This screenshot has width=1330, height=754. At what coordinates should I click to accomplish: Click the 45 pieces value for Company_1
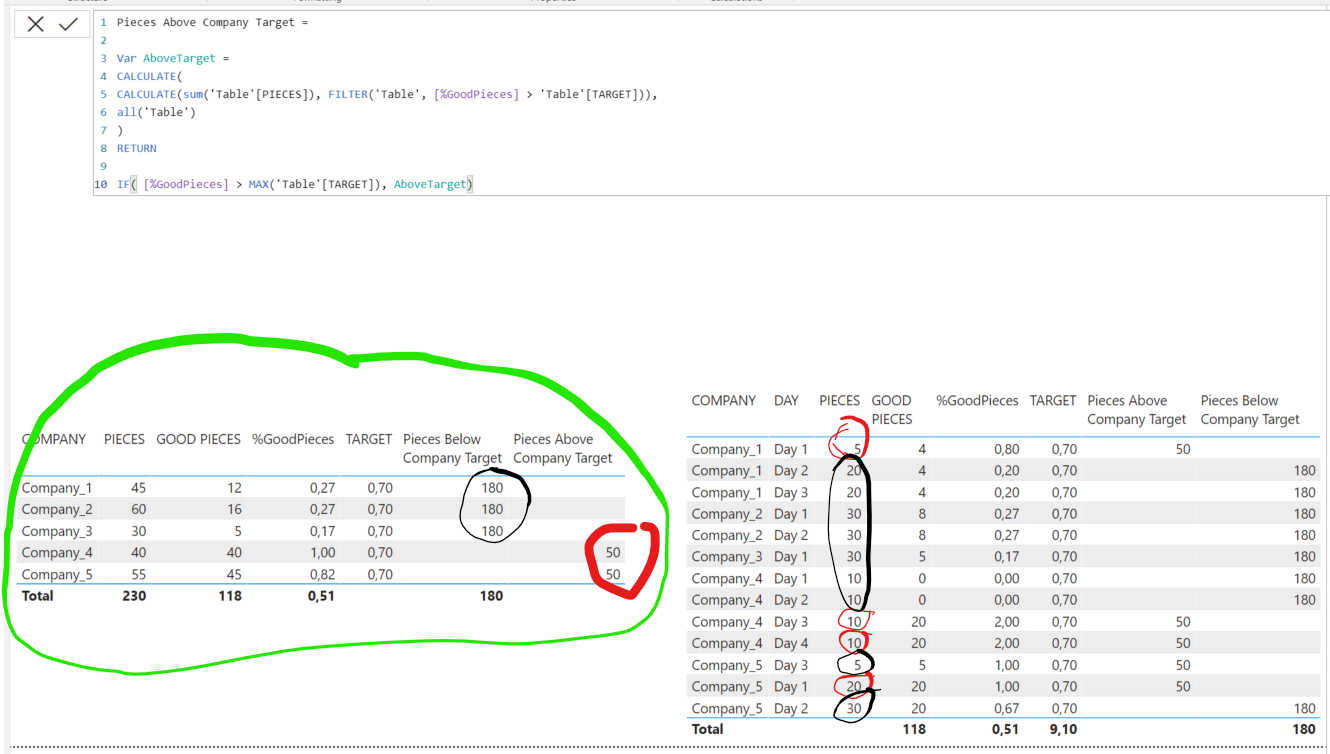pos(137,488)
